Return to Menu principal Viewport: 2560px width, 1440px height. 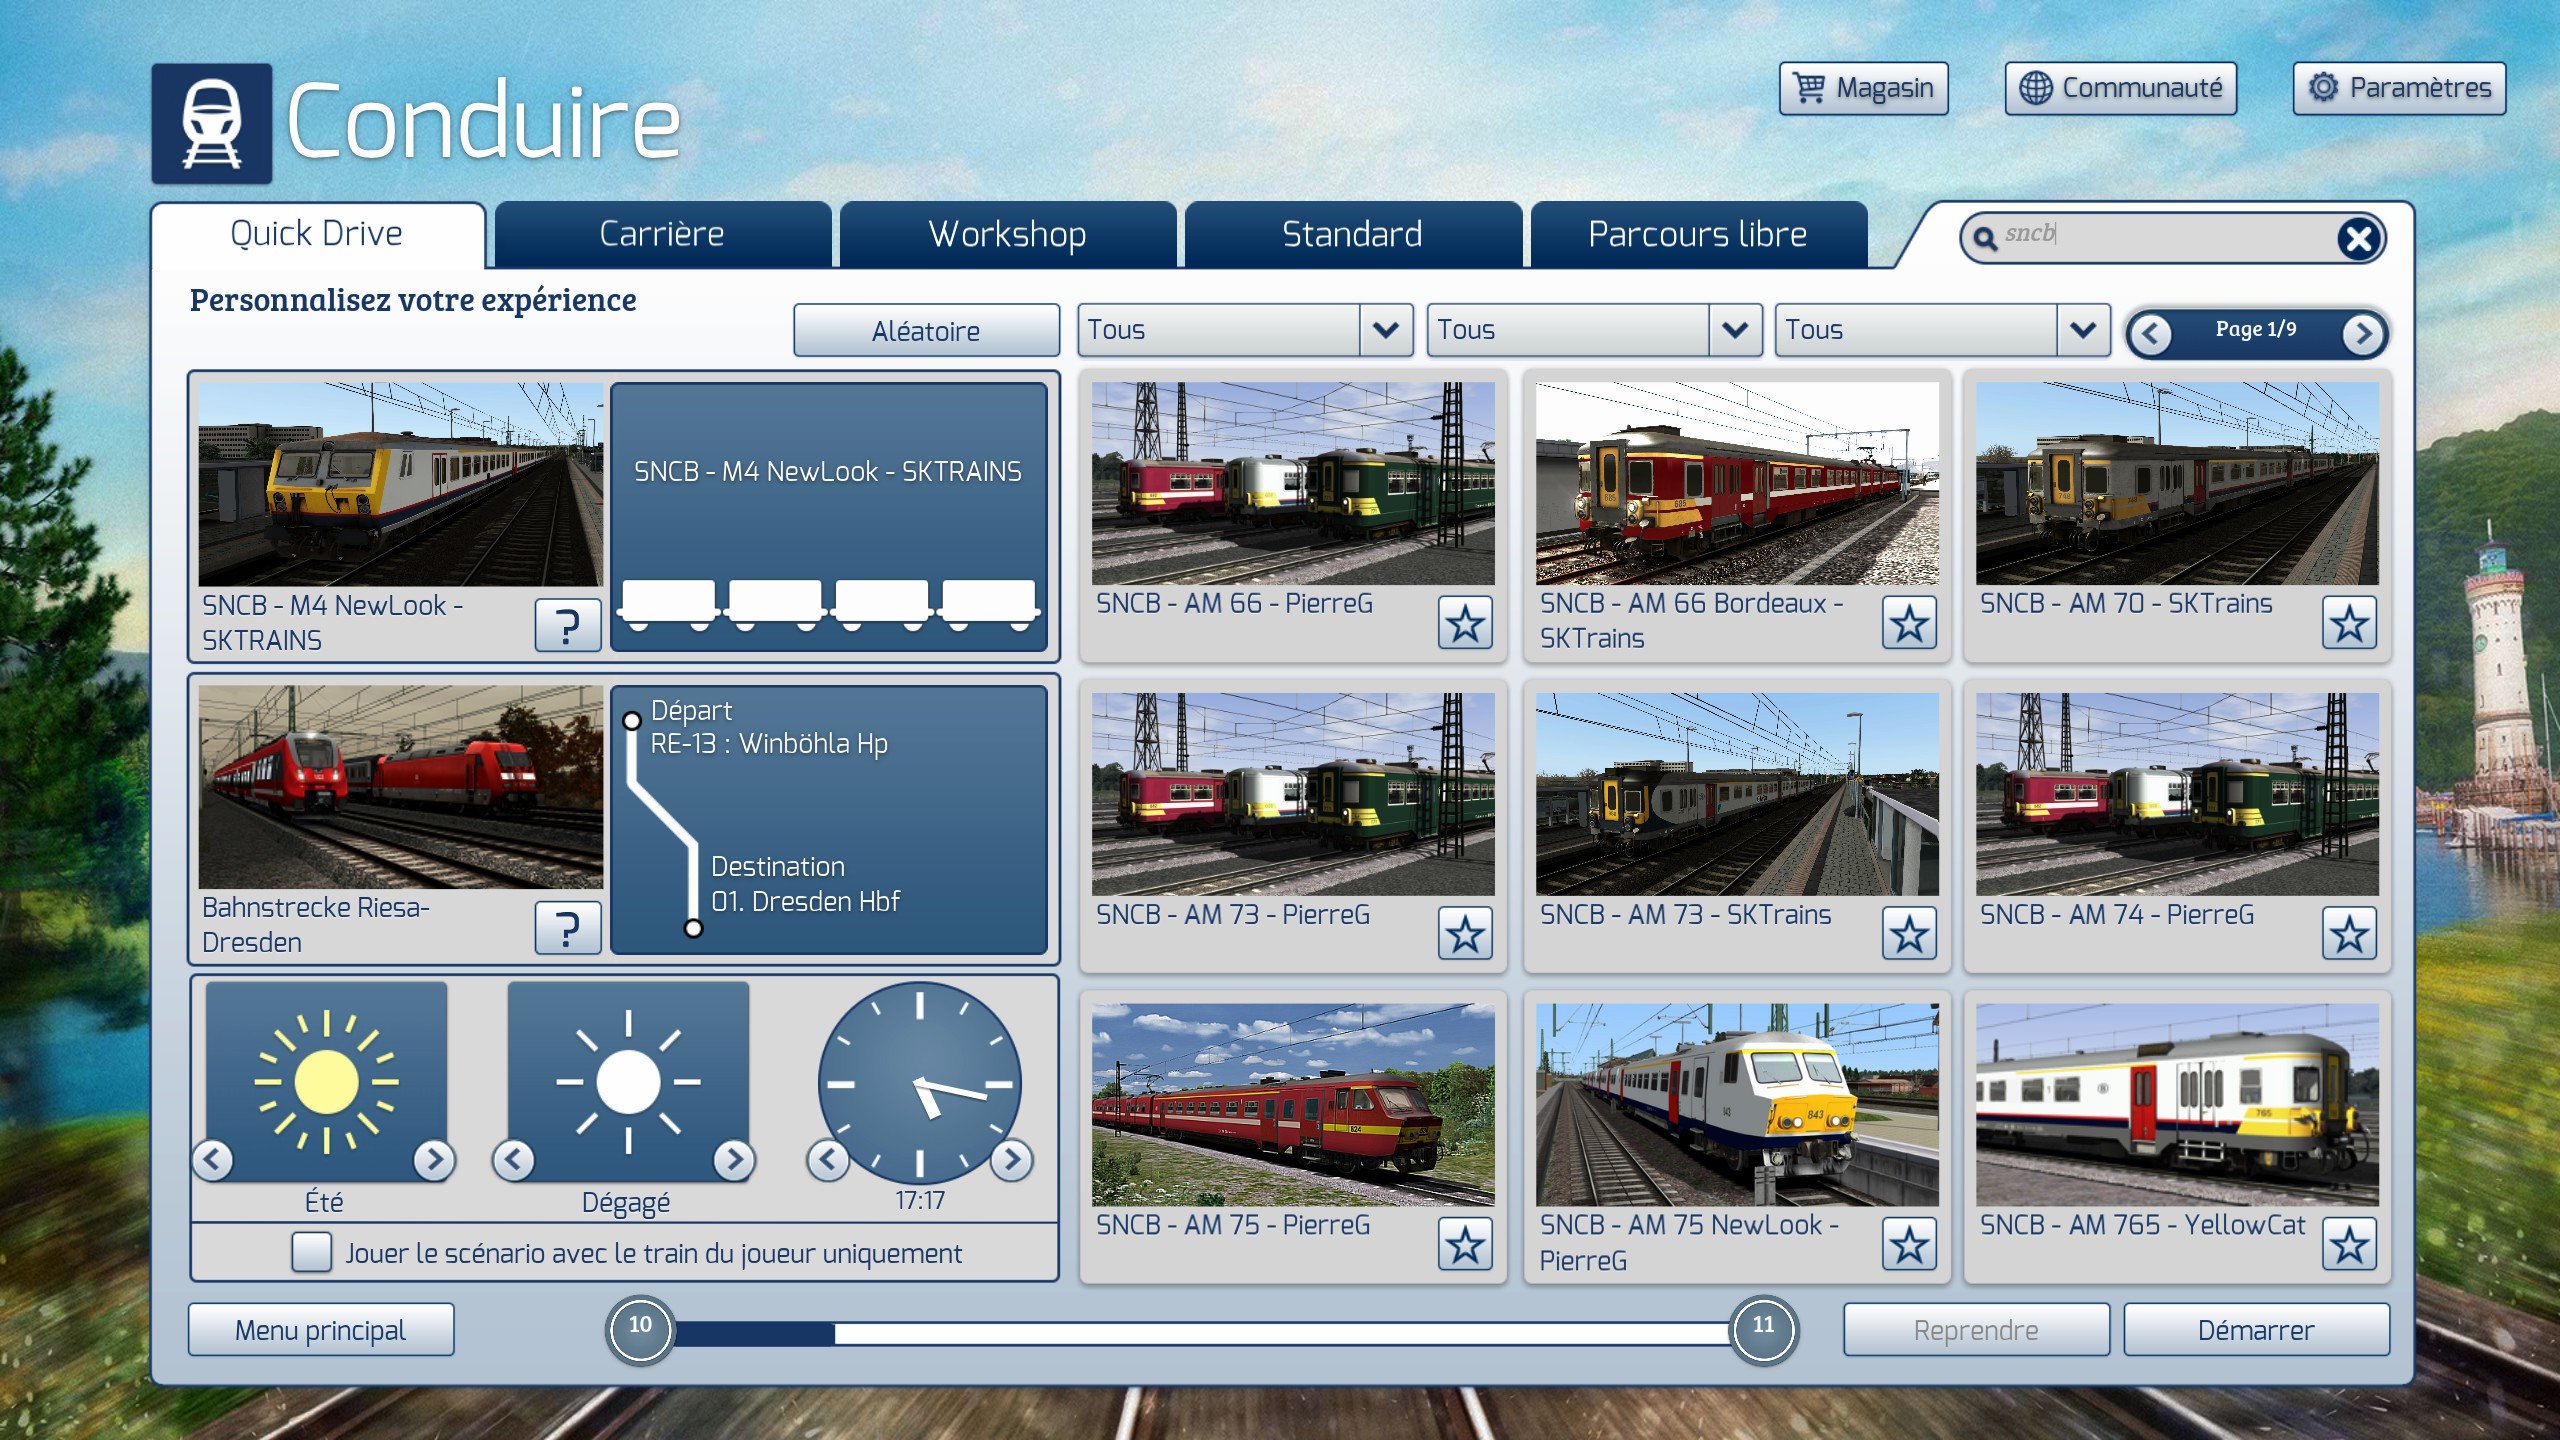pos(321,1330)
